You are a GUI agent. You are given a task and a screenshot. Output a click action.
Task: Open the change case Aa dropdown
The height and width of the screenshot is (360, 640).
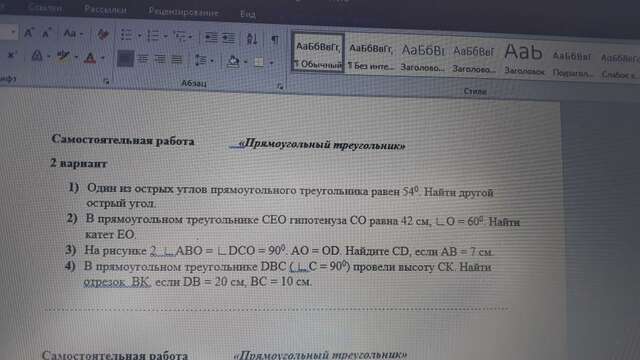point(73,33)
